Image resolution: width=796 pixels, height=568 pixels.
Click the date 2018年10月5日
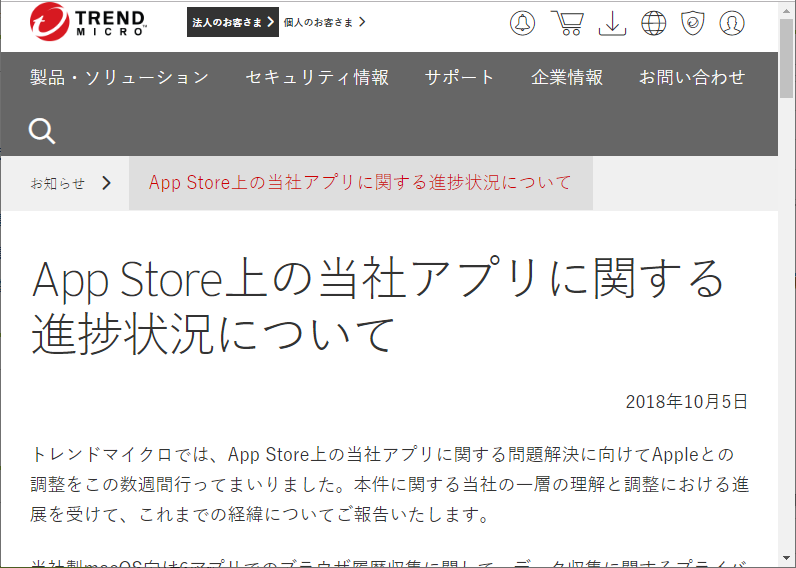[687, 402]
